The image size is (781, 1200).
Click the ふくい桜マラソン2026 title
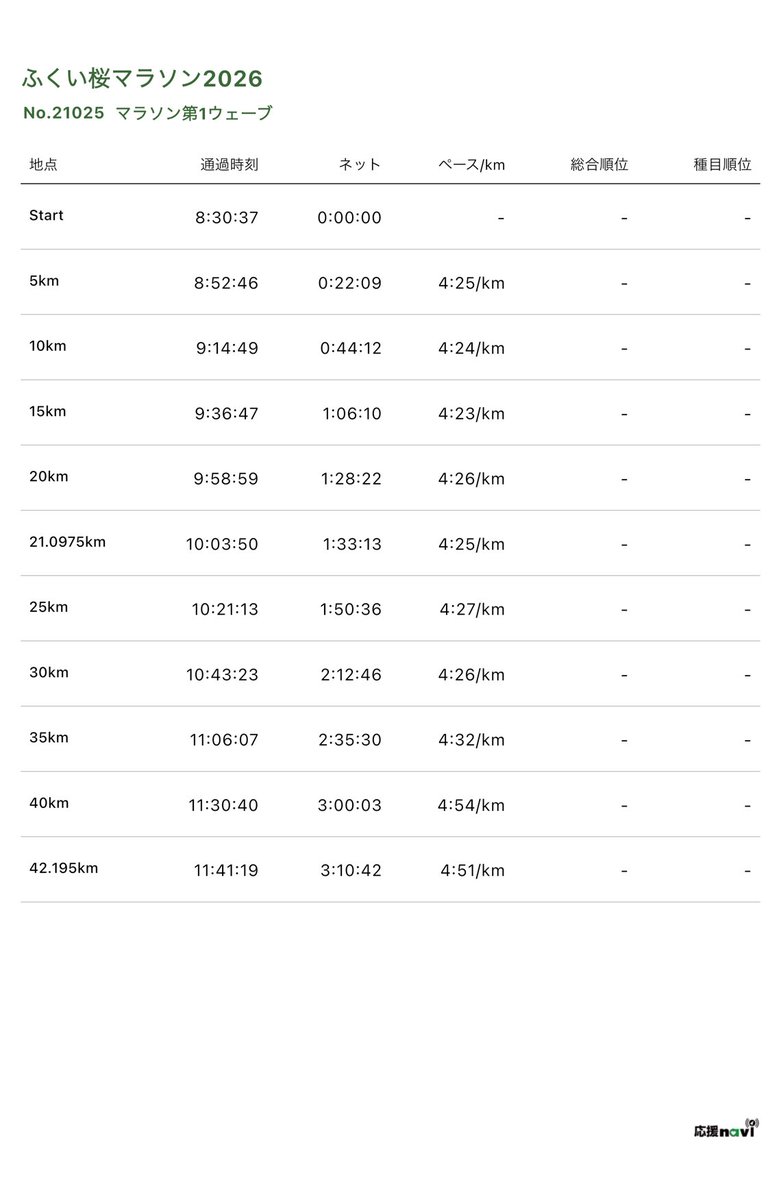pos(143,79)
